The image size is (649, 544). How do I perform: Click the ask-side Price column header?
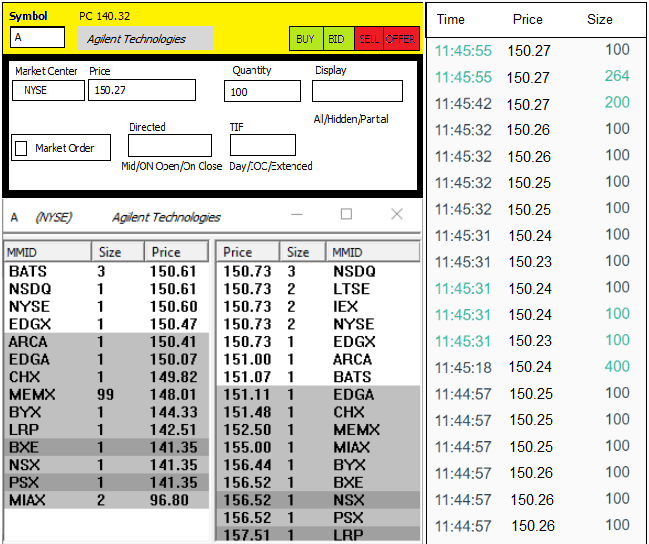pyautogui.click(x=248, y=252)
